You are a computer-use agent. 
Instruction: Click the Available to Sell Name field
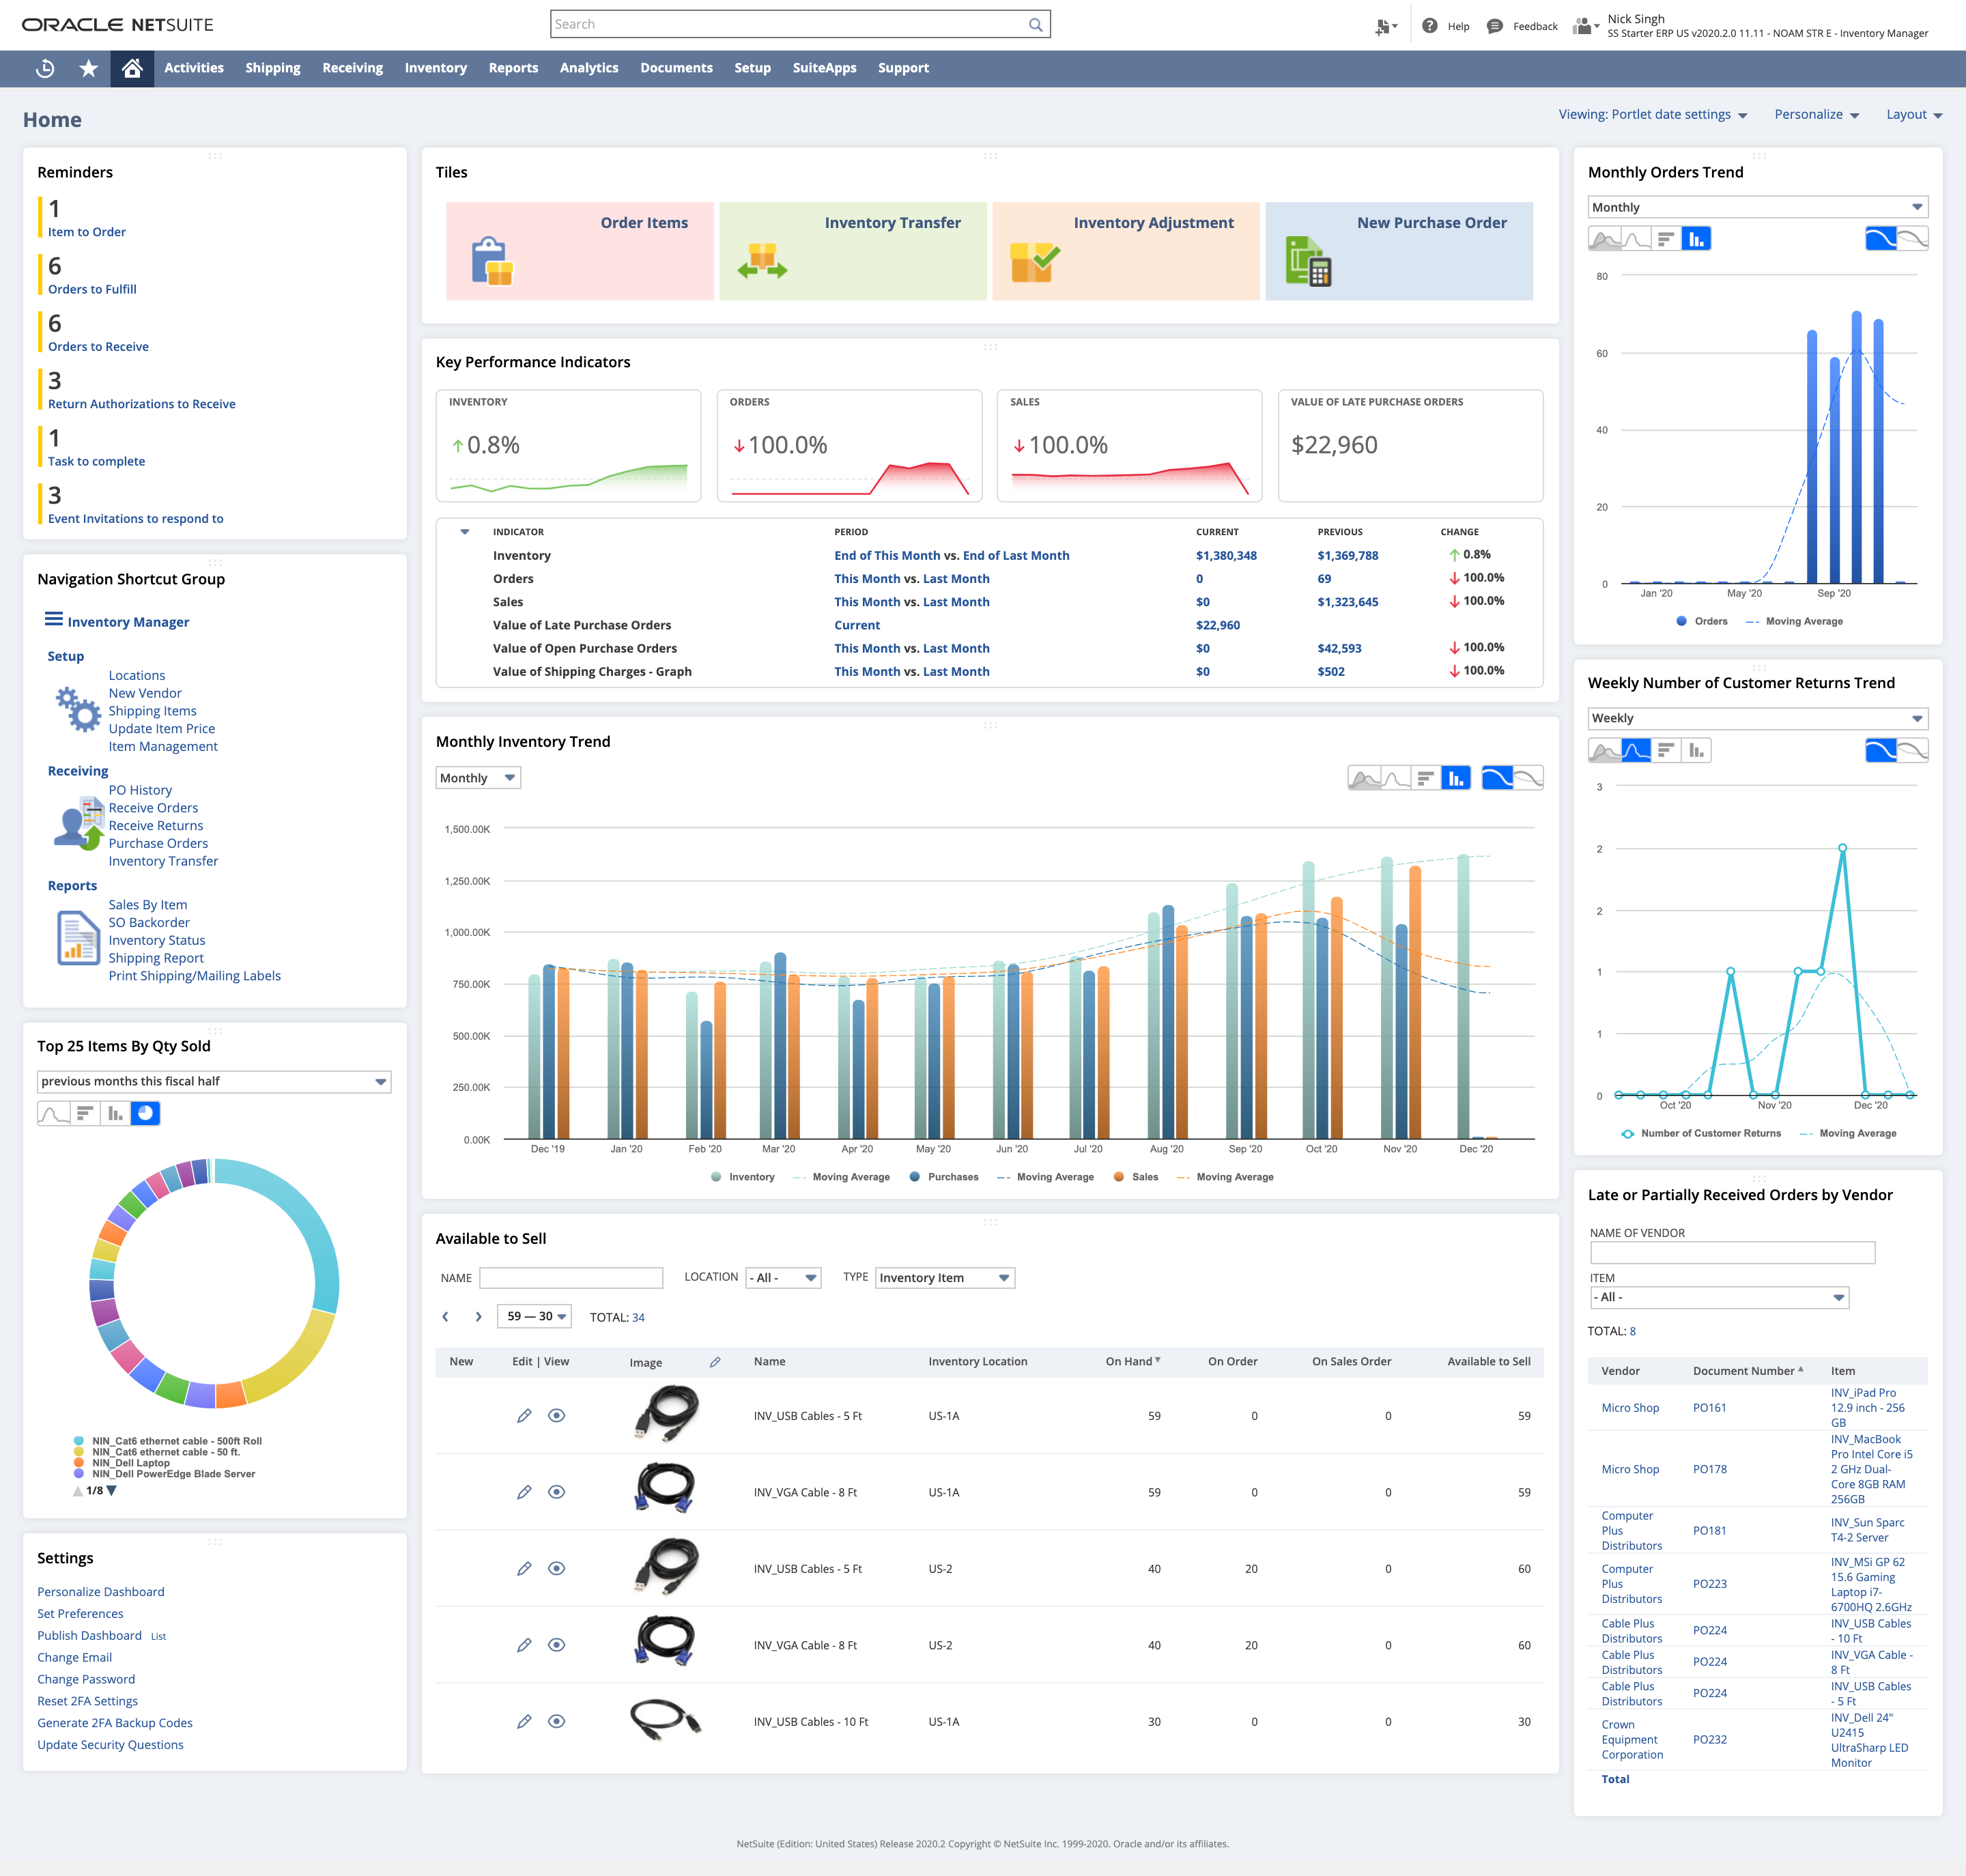click(x=571, y=1278)
